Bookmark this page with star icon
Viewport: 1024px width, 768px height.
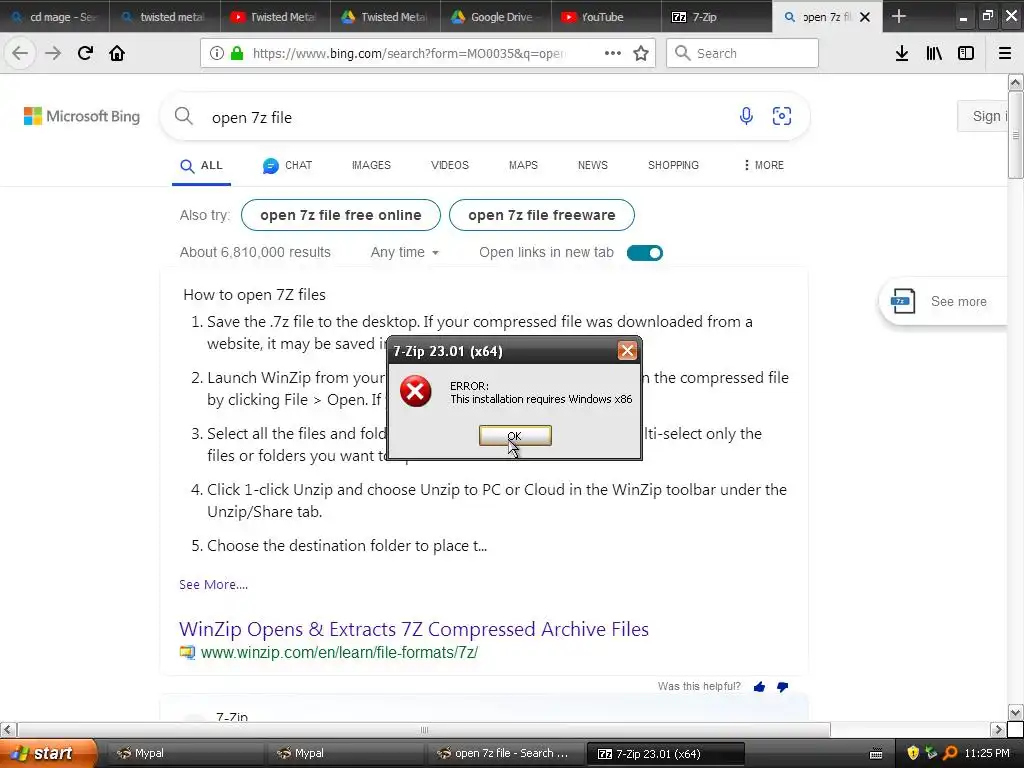point(641,53)
